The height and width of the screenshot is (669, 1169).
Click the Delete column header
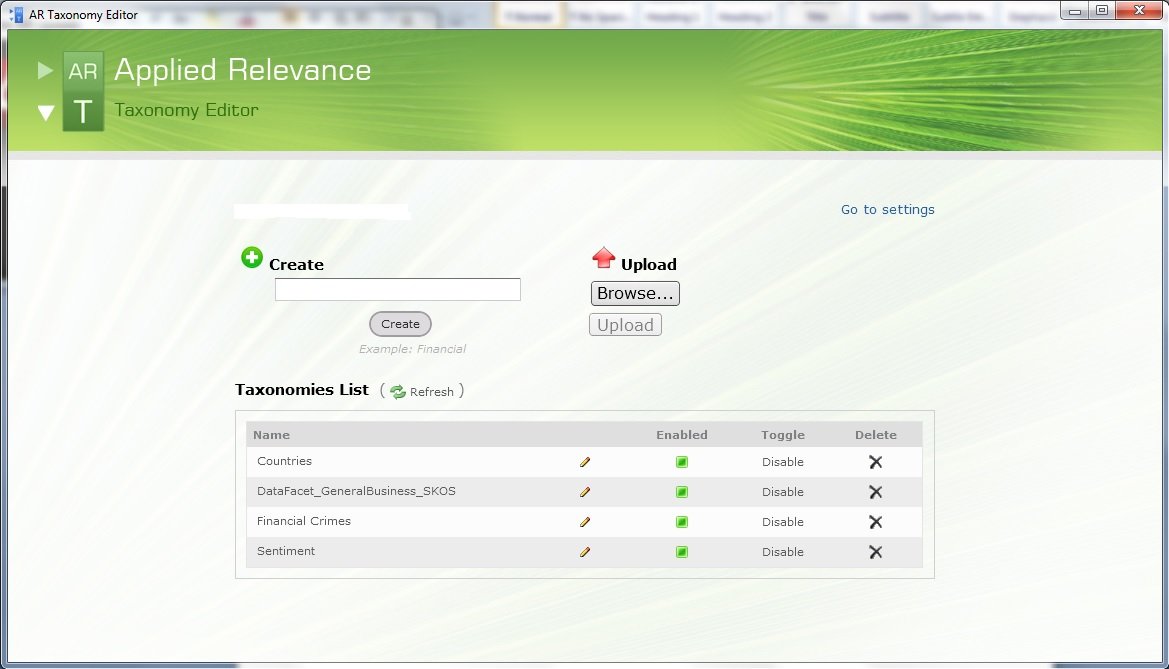(876, 435)
